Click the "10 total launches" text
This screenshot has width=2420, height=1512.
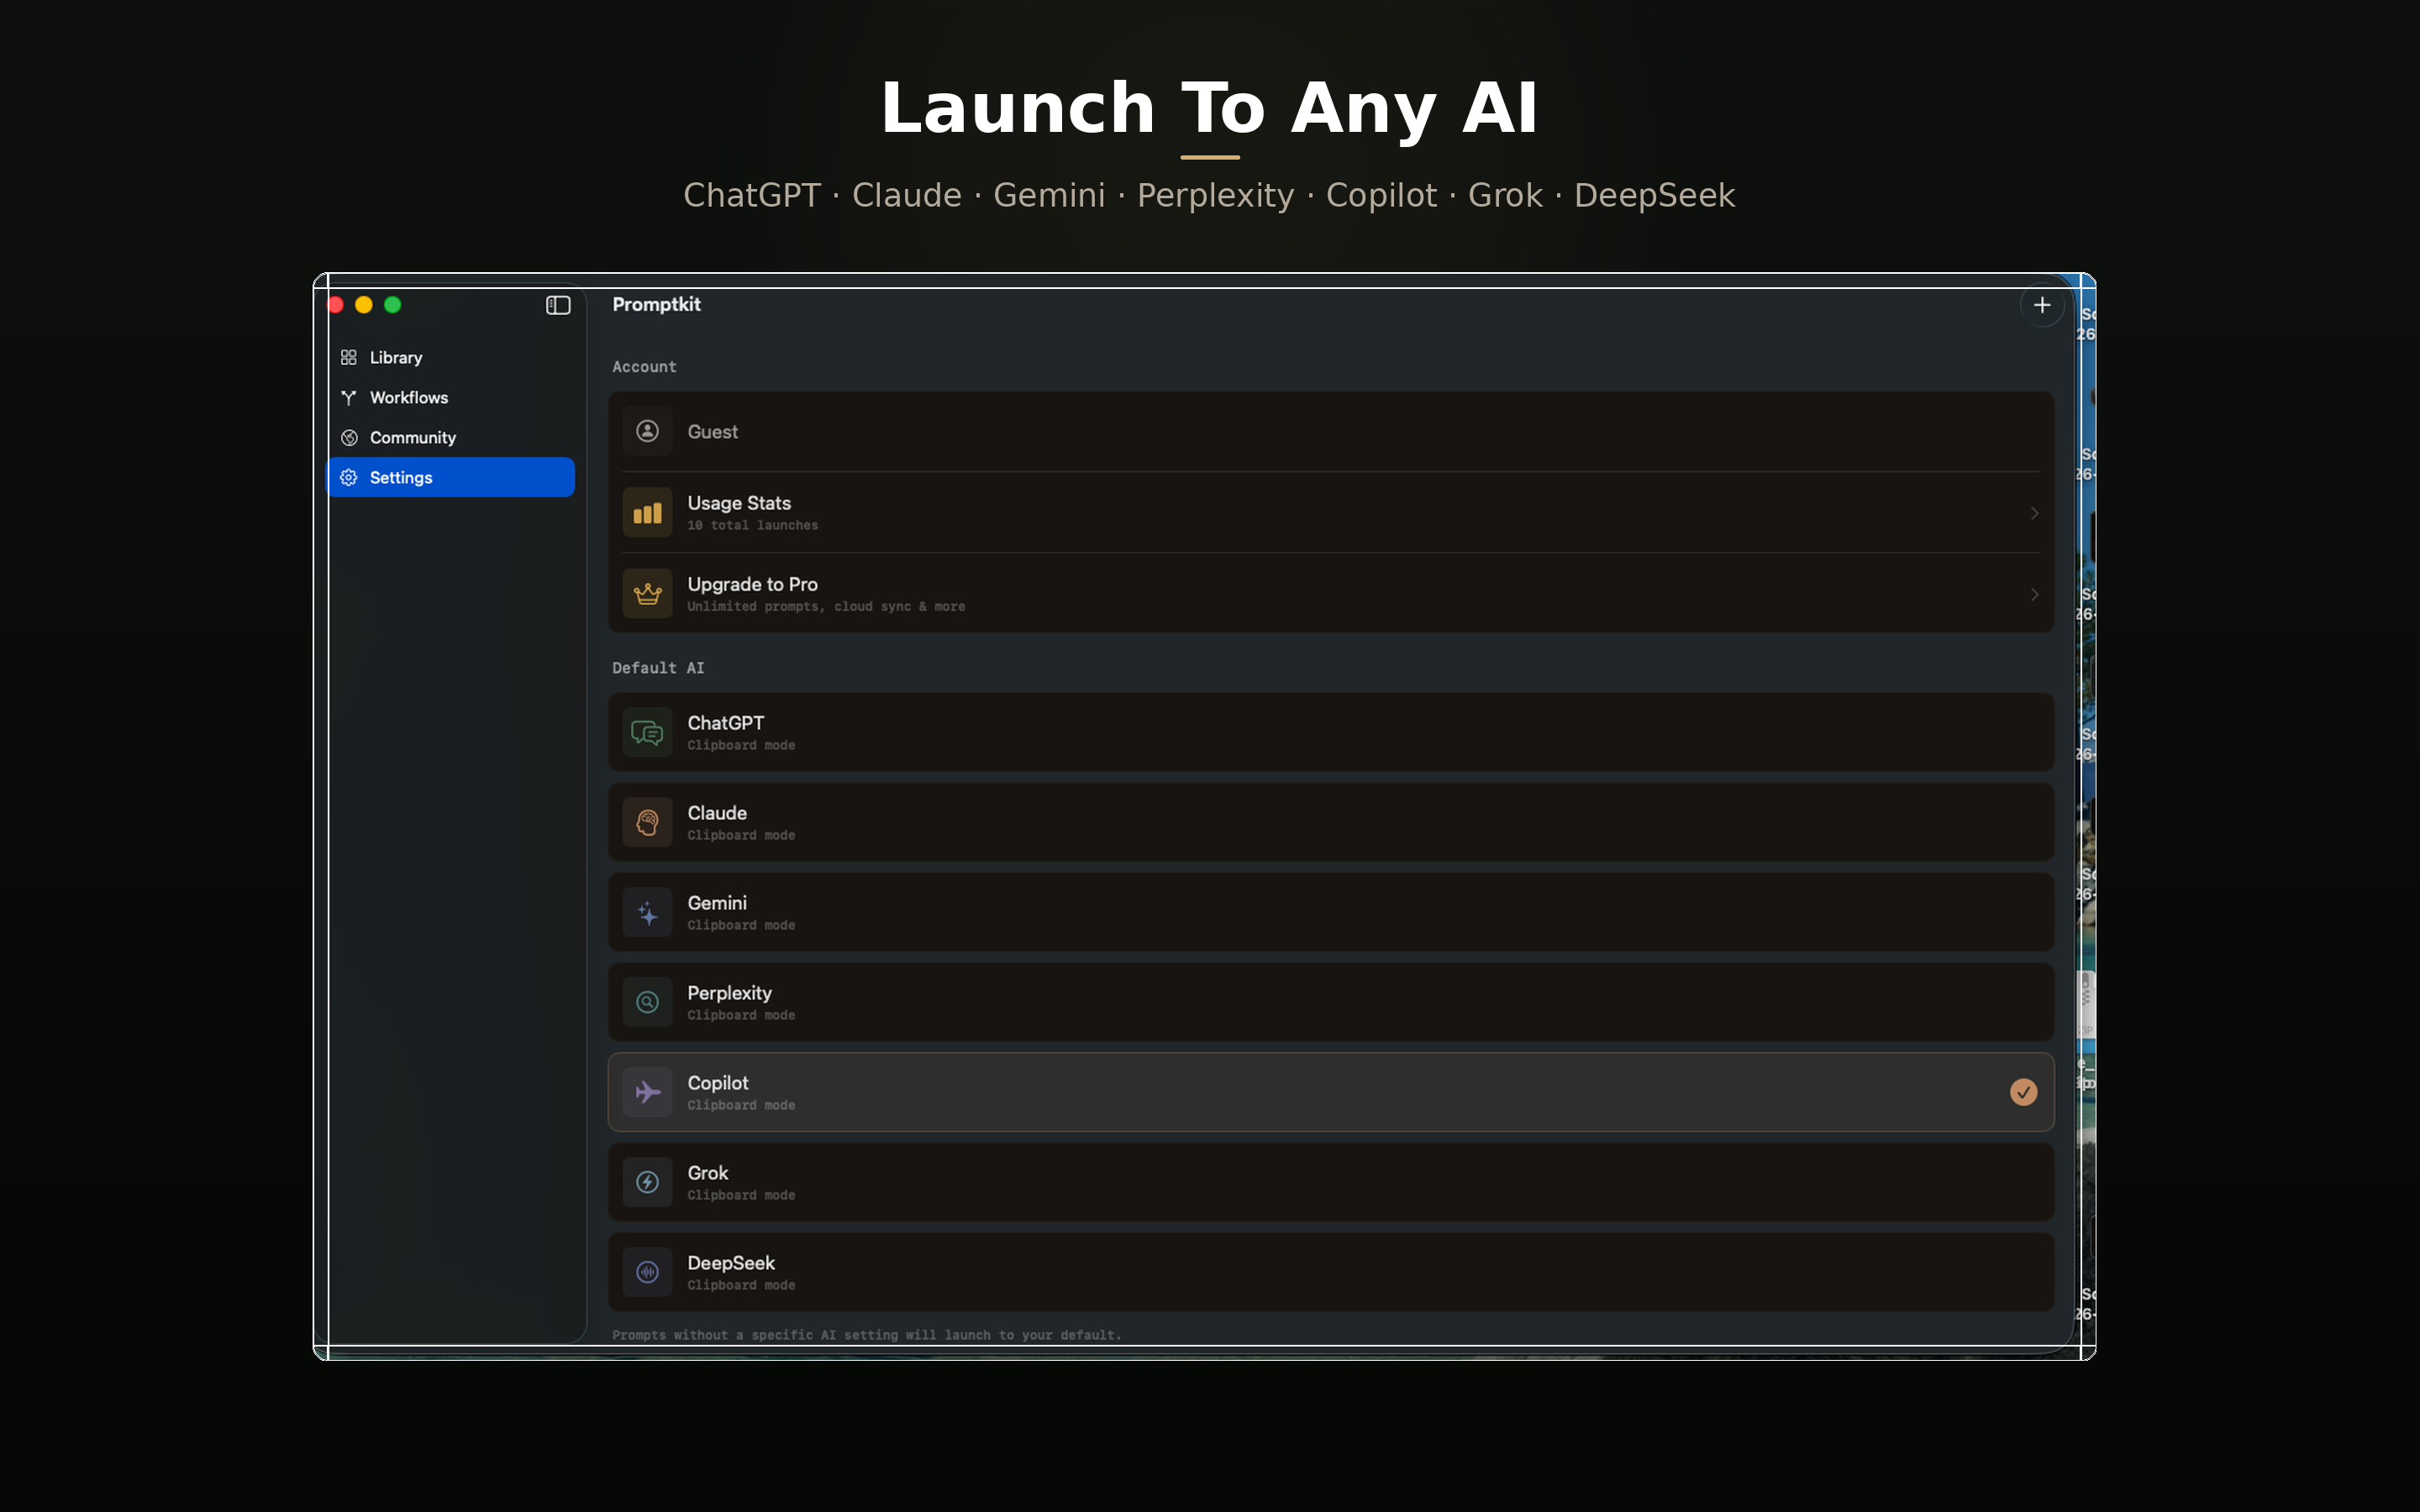pyautogui.click(x=752, y=525)
